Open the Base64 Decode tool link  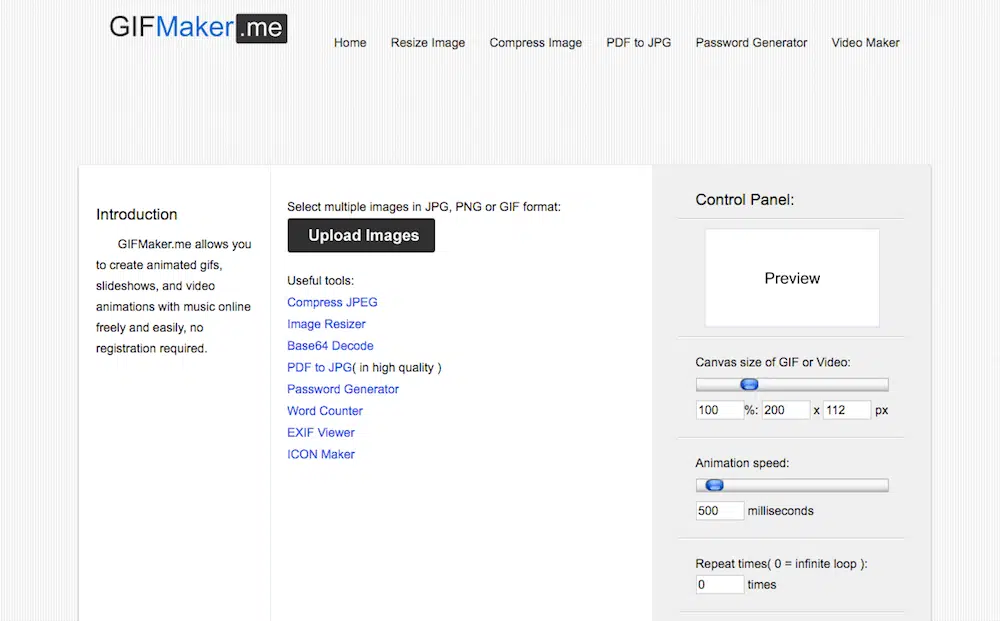pos(330,346)
